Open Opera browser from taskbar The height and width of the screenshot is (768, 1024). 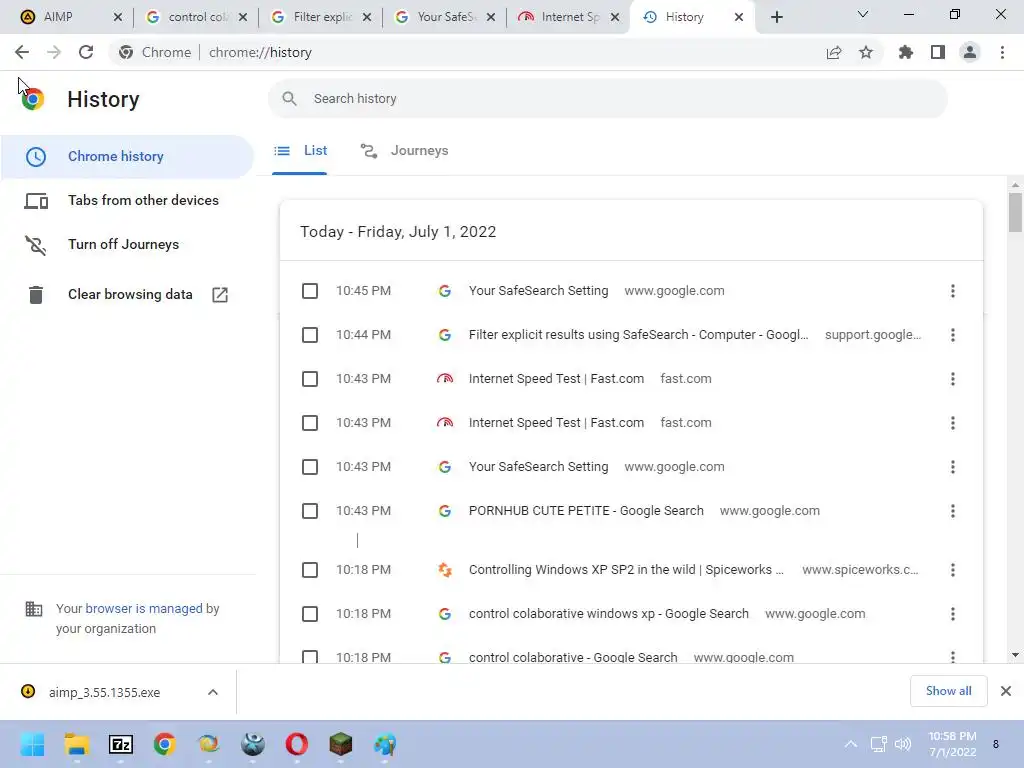[296, 744]
